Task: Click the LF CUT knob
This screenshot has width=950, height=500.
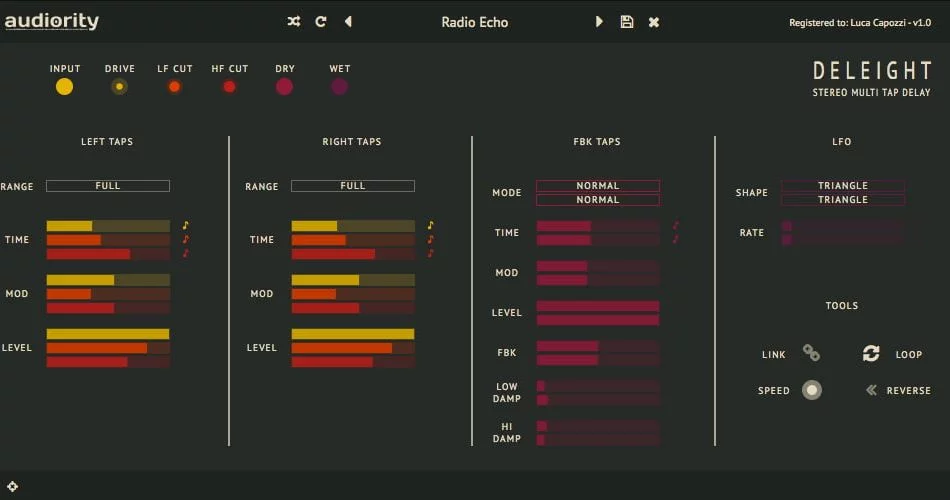Action: [x=174, y=87]
